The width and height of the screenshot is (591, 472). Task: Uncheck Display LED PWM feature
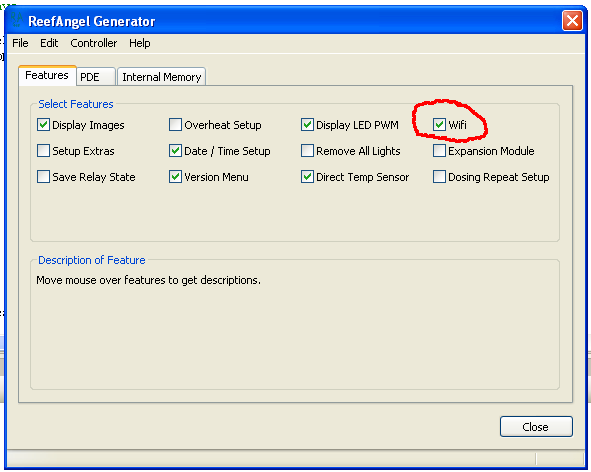307,124
